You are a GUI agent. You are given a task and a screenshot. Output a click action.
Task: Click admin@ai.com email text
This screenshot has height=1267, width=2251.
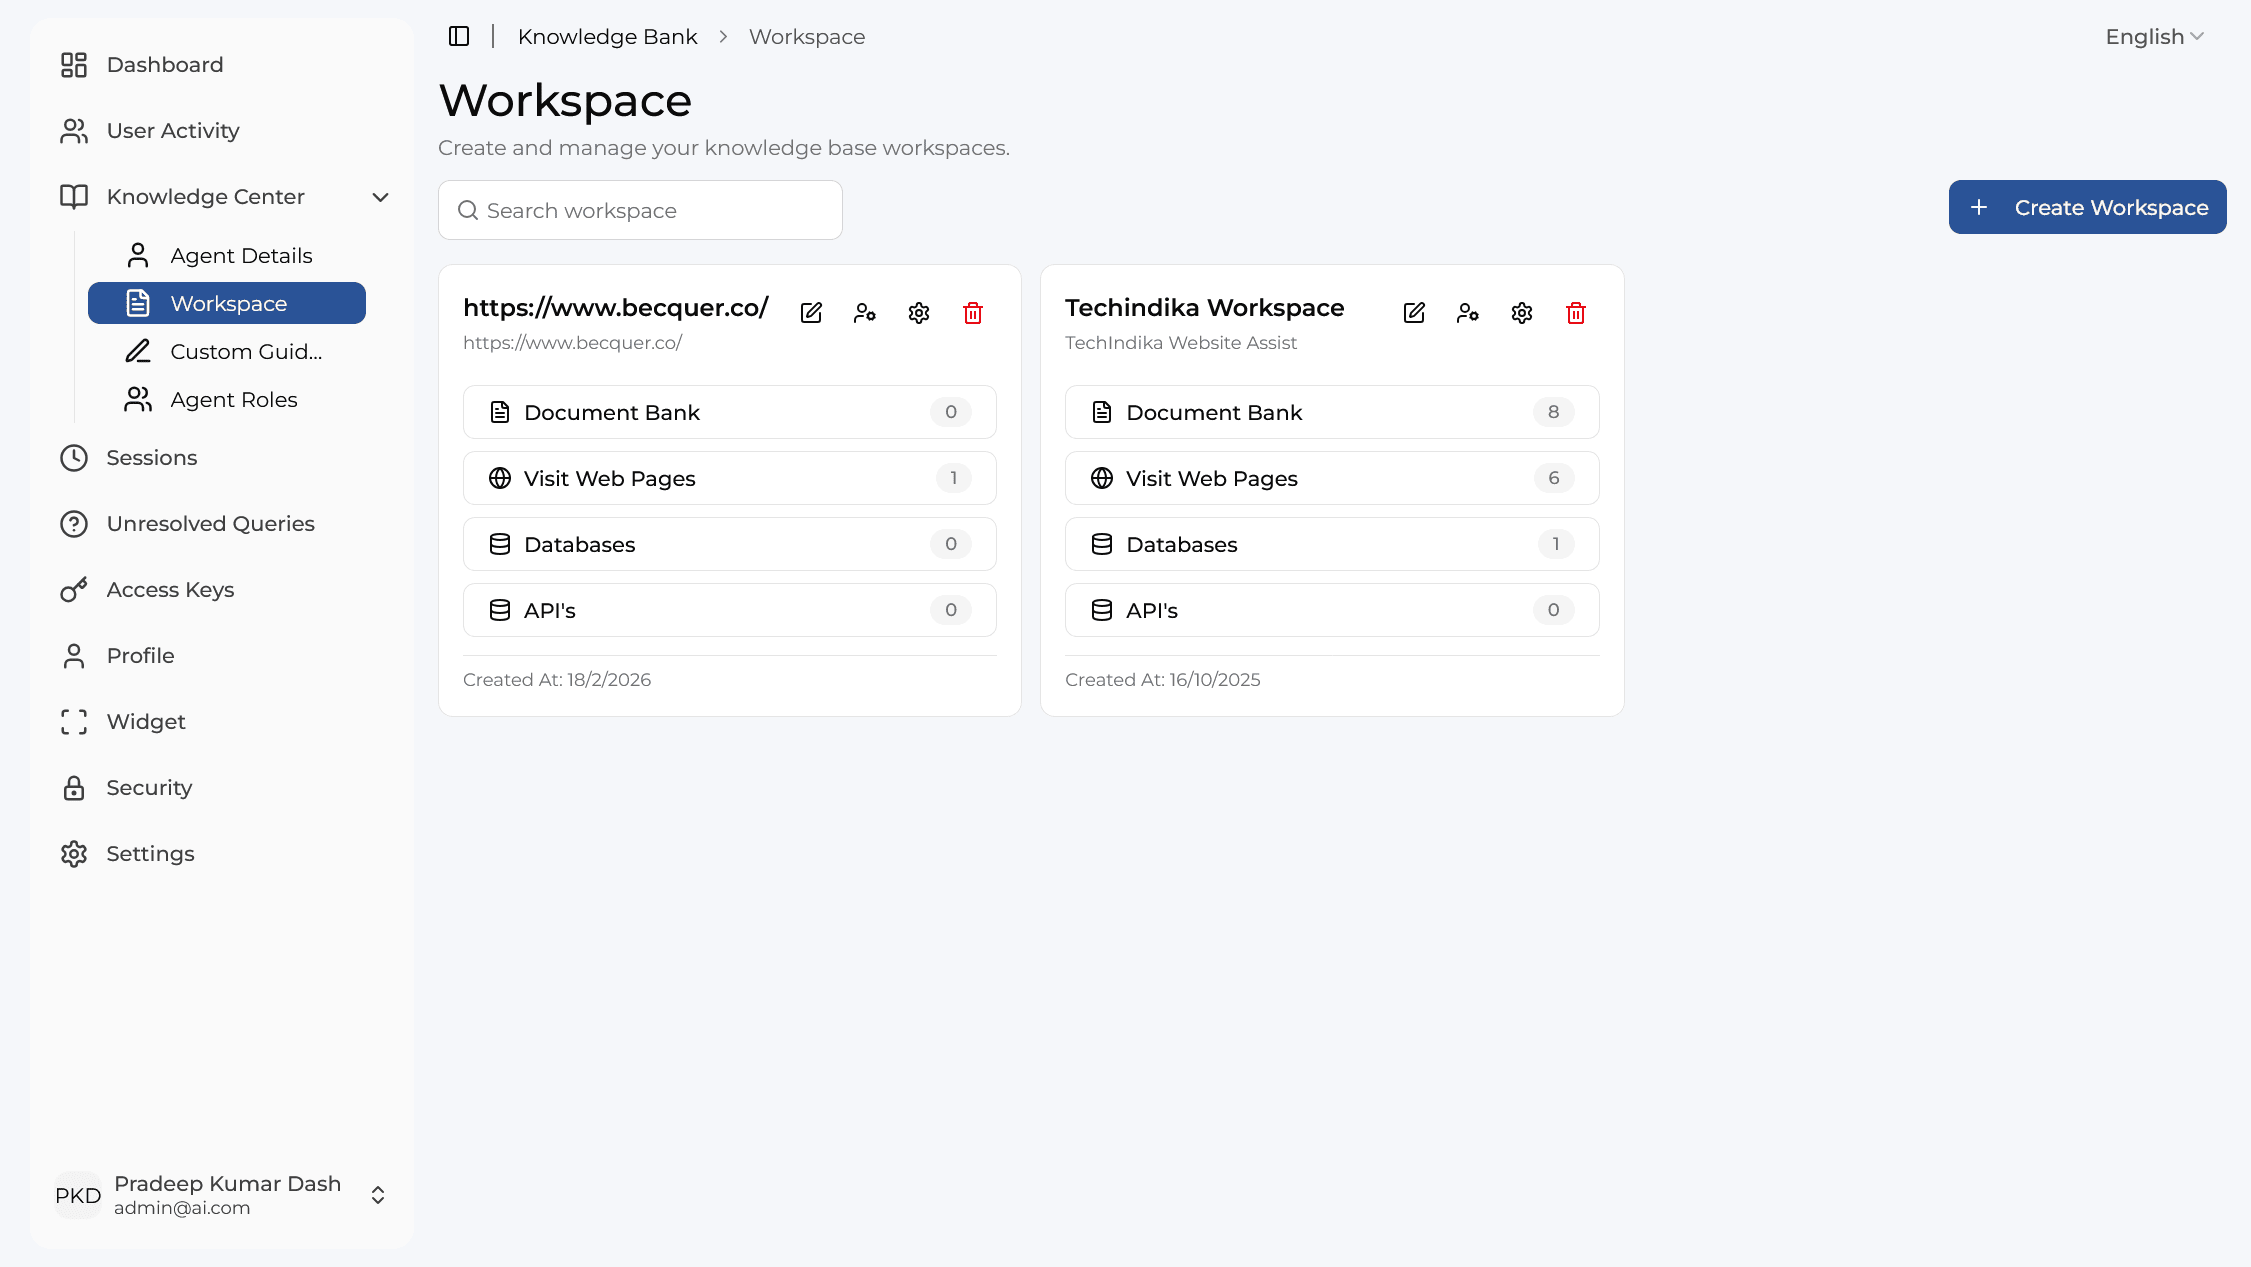[182, 1208]
